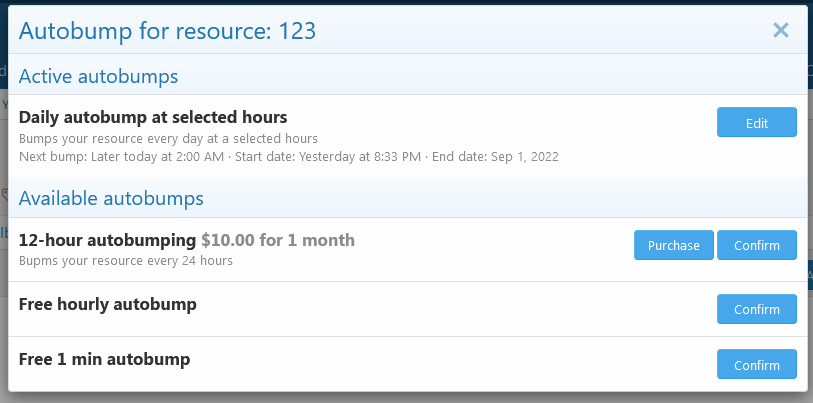Close the Autobump dialog with the X
This screenshot has height=403, width=813.
[780, 31]
